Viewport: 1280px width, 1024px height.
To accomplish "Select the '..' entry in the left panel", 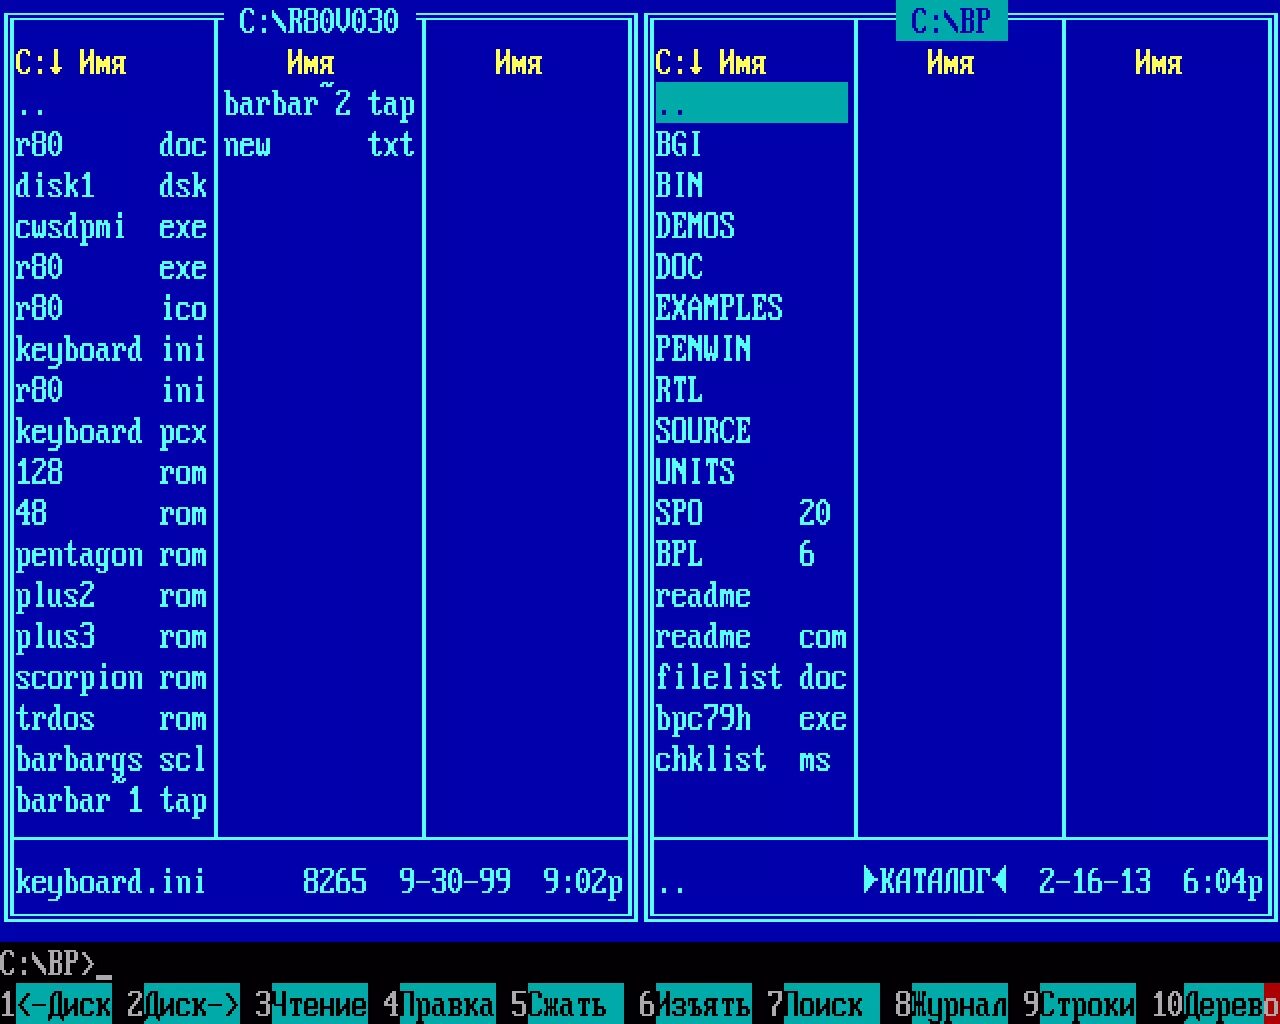I will 112,103.
